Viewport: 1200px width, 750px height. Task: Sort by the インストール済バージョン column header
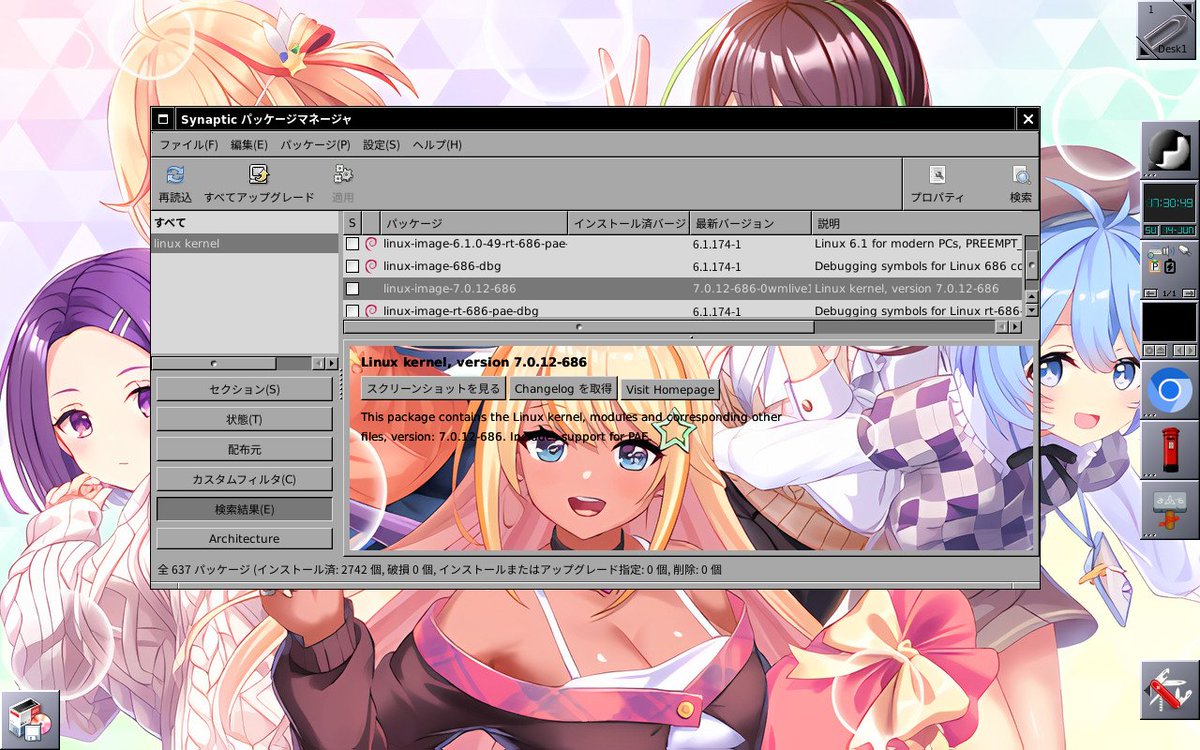[x=628, y=223]
